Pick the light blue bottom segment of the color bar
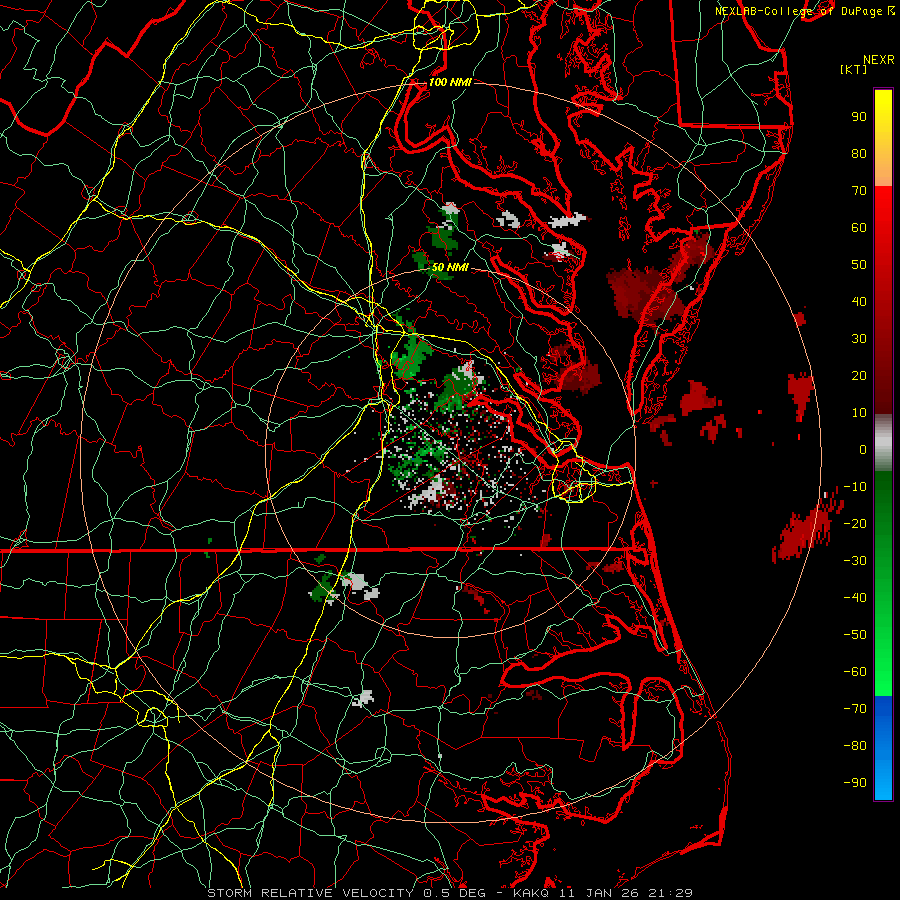 pyautogui.click(x=883, y=778)
